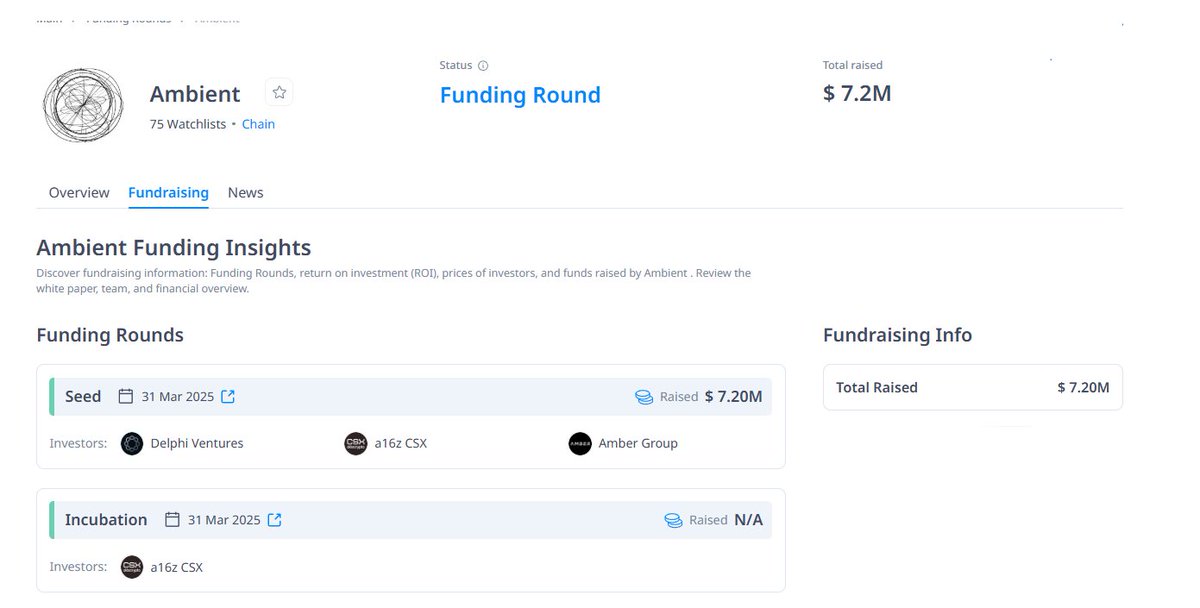Open a16z CSX investor in Incubation round

click(177, 567)
